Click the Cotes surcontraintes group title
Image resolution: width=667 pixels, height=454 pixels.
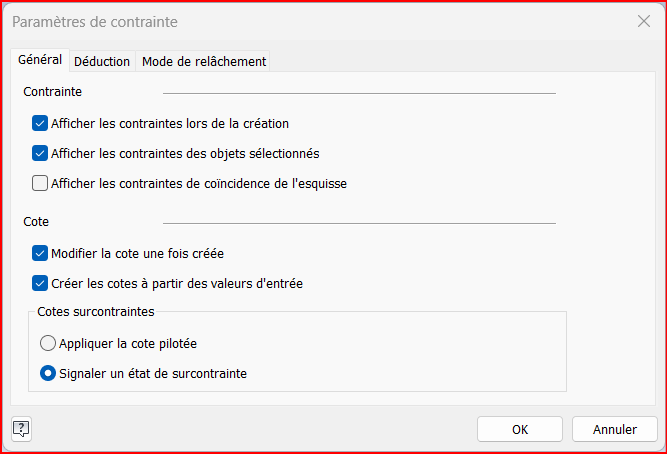95,312
